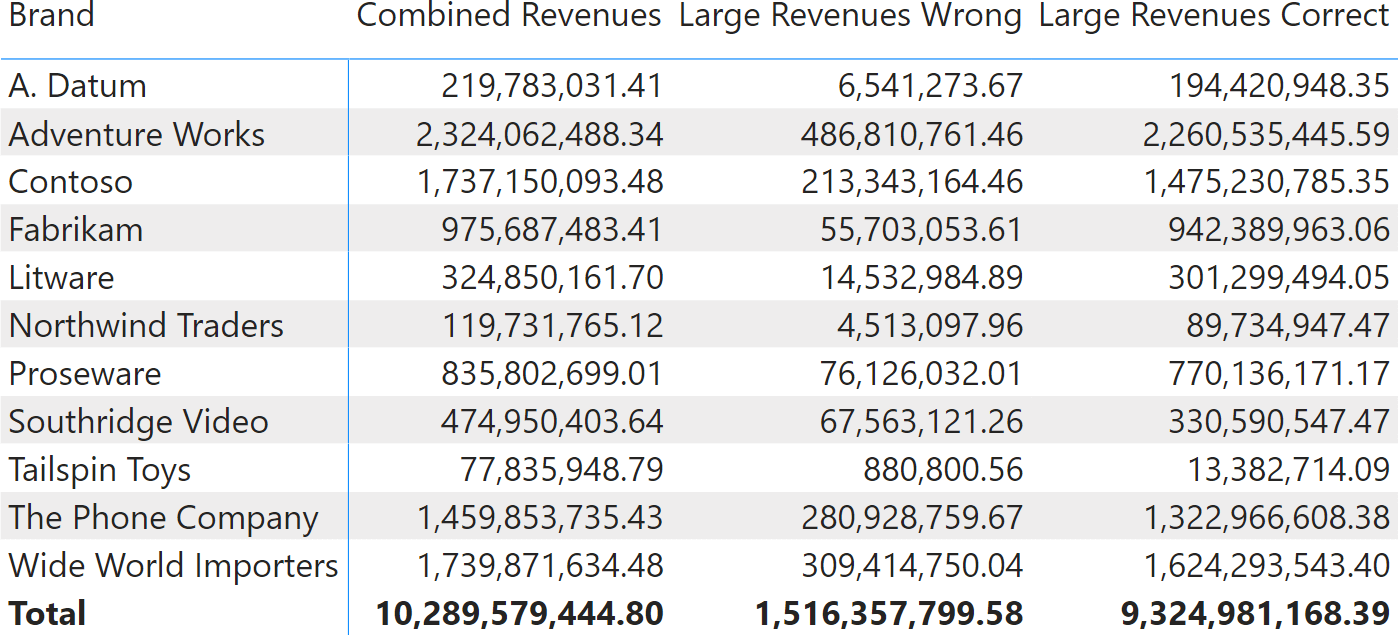This screenshot has width=1398, height=635.
Task: Select the Large Revenues Correct total 9,324,981,168.39
Action: coord(1256,613)
